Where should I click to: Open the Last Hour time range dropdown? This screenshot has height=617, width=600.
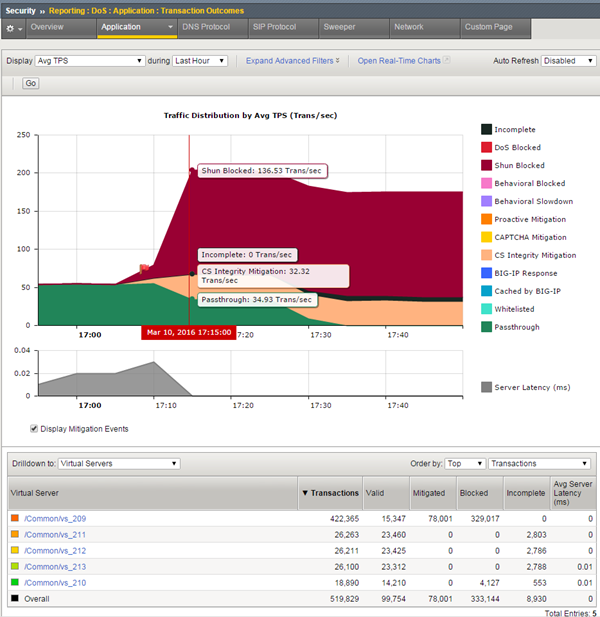199,61
